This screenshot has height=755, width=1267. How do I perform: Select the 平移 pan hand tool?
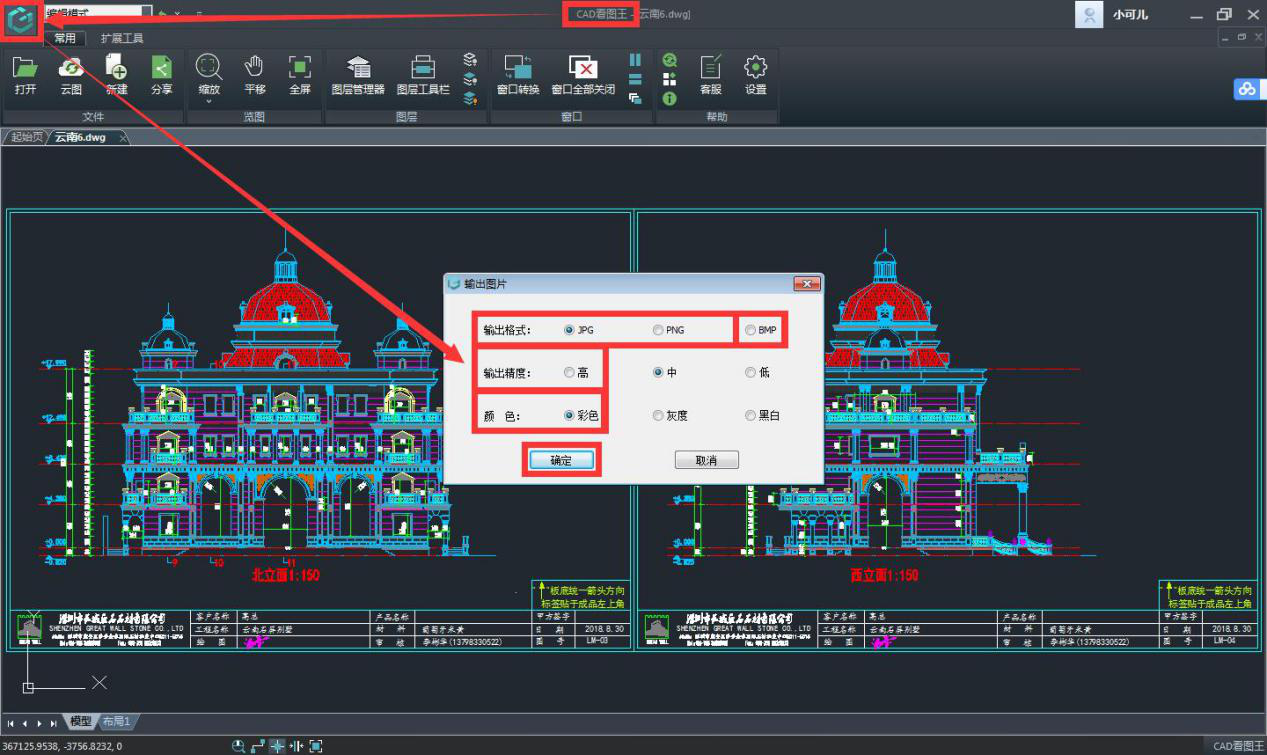pyautogui.click(x=255, y=69)
